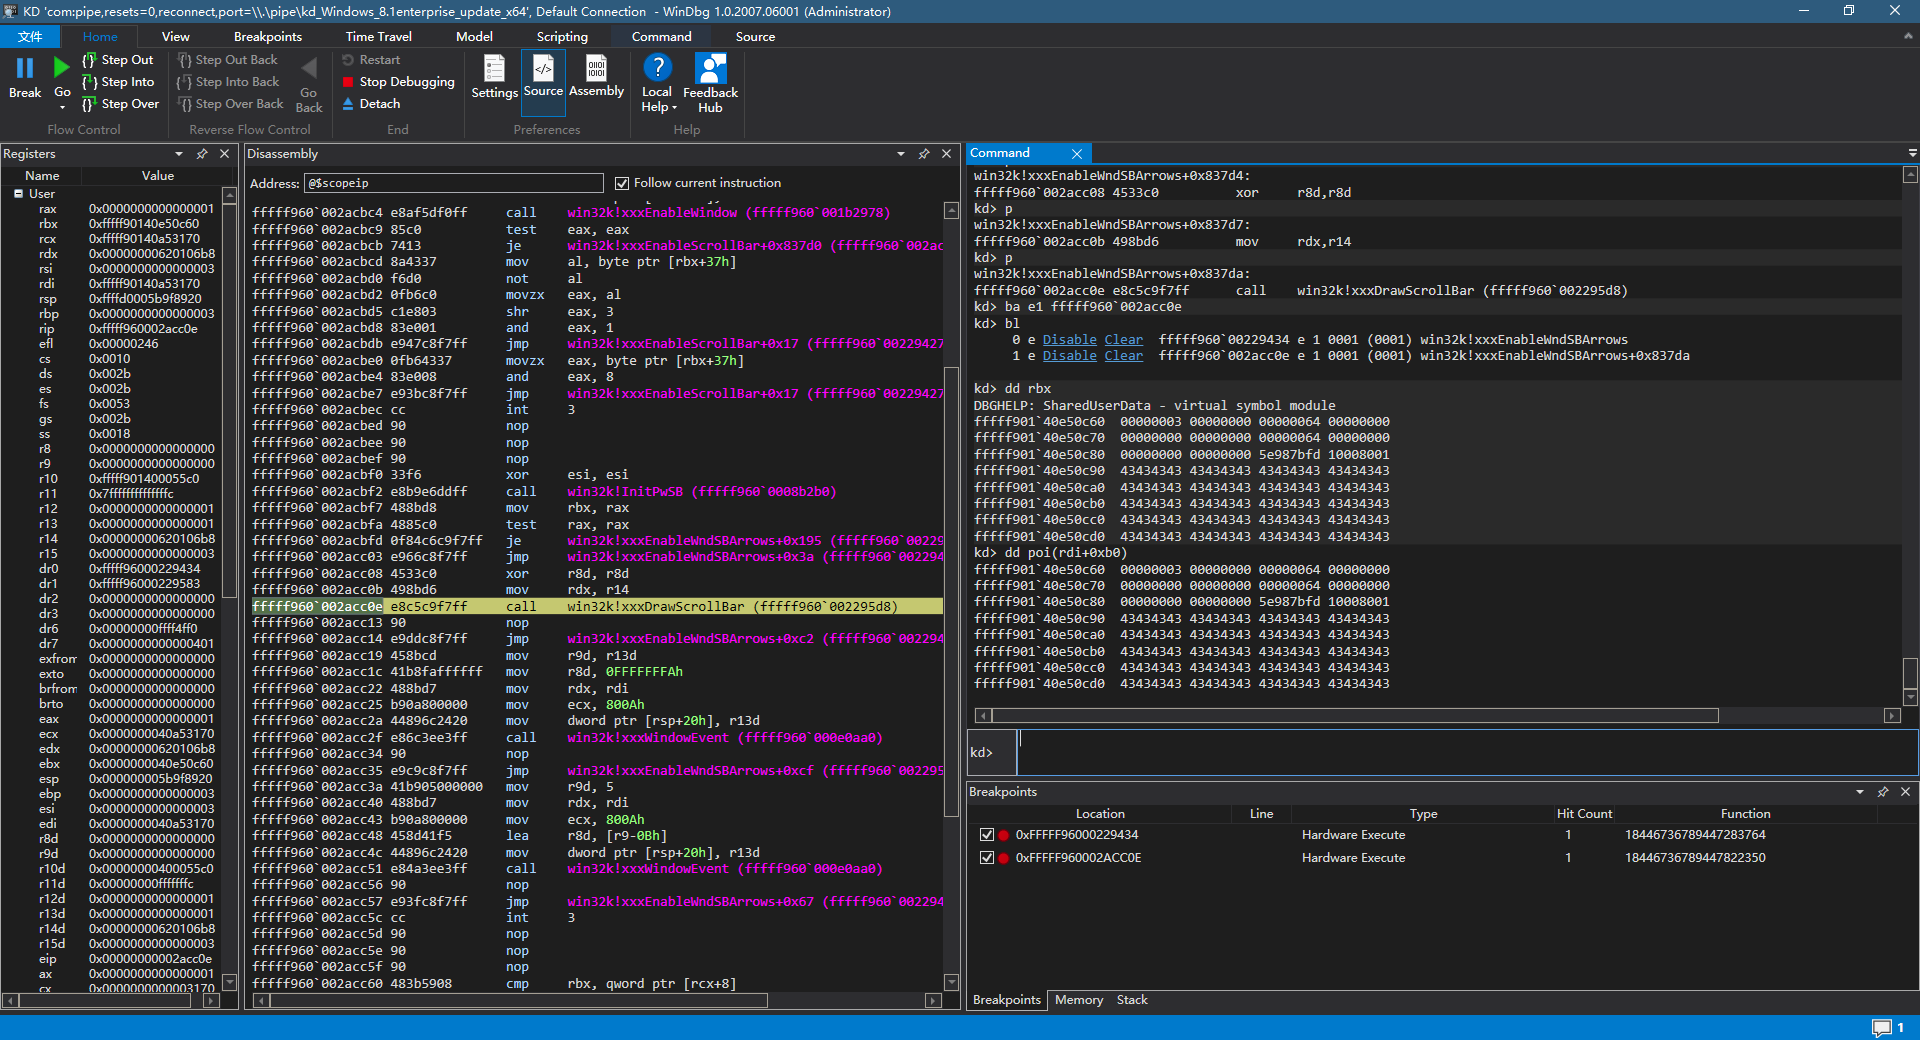Switch to the Model ribbon tab
Screen dimensions: 1920x1040
(474, 36)
